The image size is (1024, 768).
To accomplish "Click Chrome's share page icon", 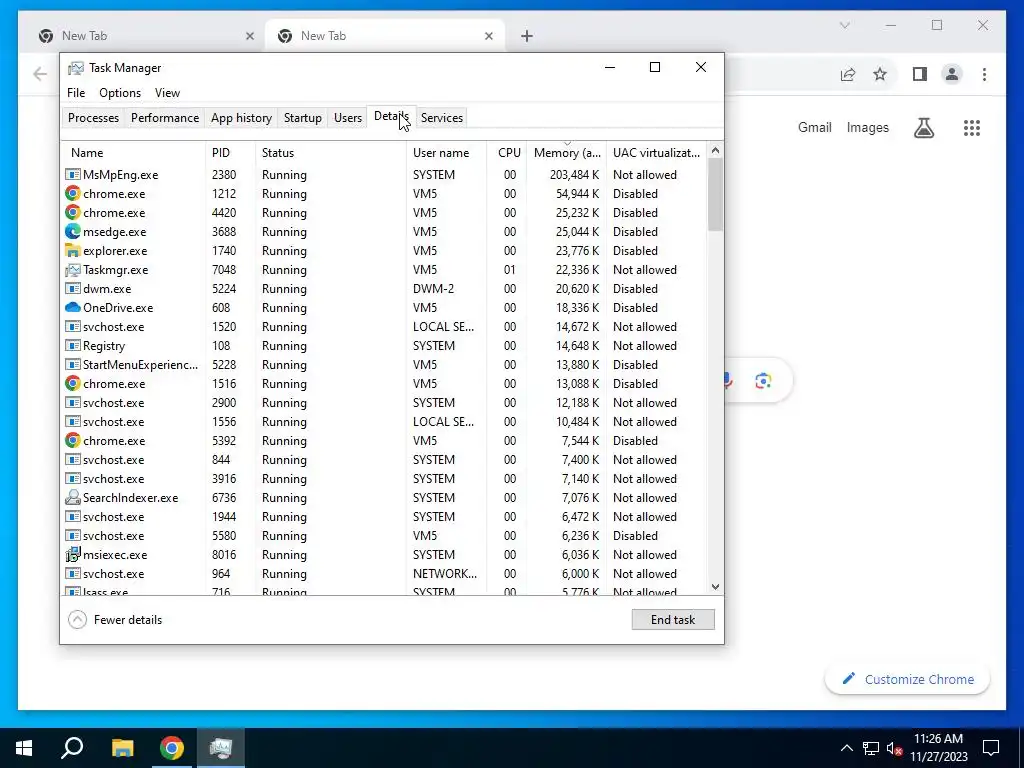I will pos(848,74).
